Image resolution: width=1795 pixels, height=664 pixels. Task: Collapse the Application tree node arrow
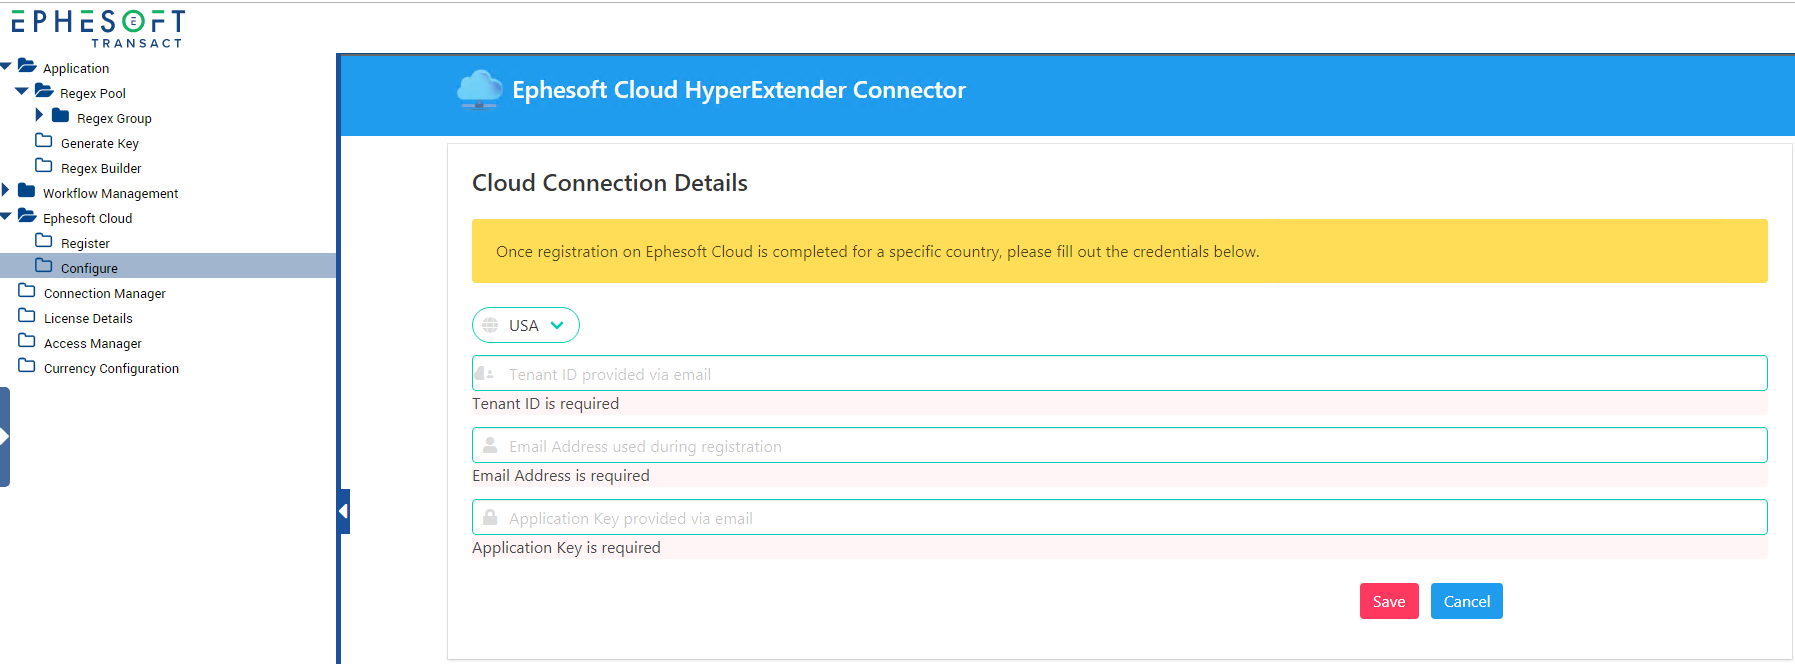pos(6,66)
